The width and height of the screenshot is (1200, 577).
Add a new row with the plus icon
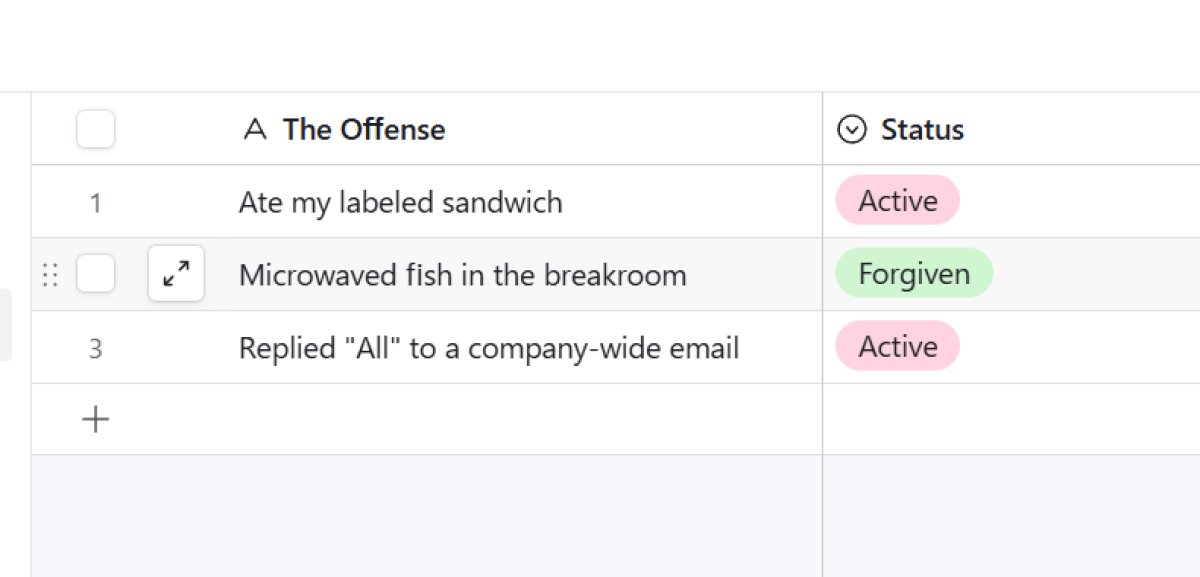[95, 420]
